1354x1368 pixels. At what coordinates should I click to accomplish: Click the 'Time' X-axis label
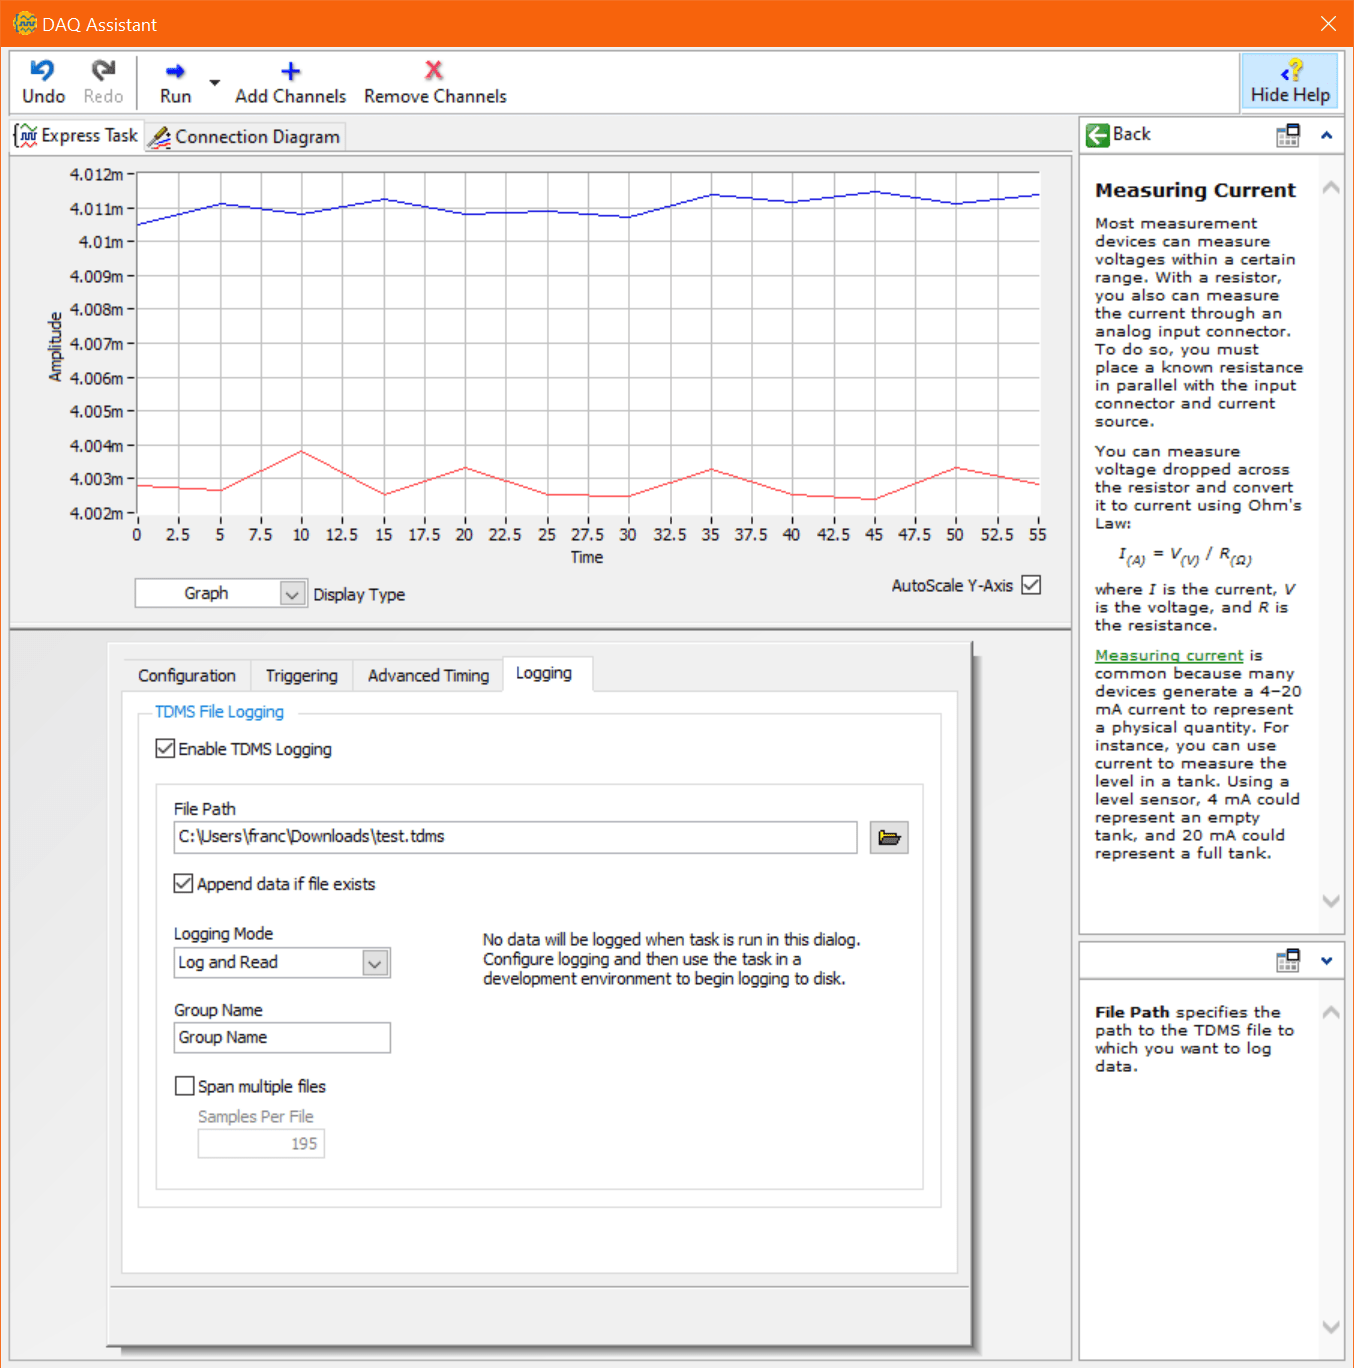click(x=587, y=557)
